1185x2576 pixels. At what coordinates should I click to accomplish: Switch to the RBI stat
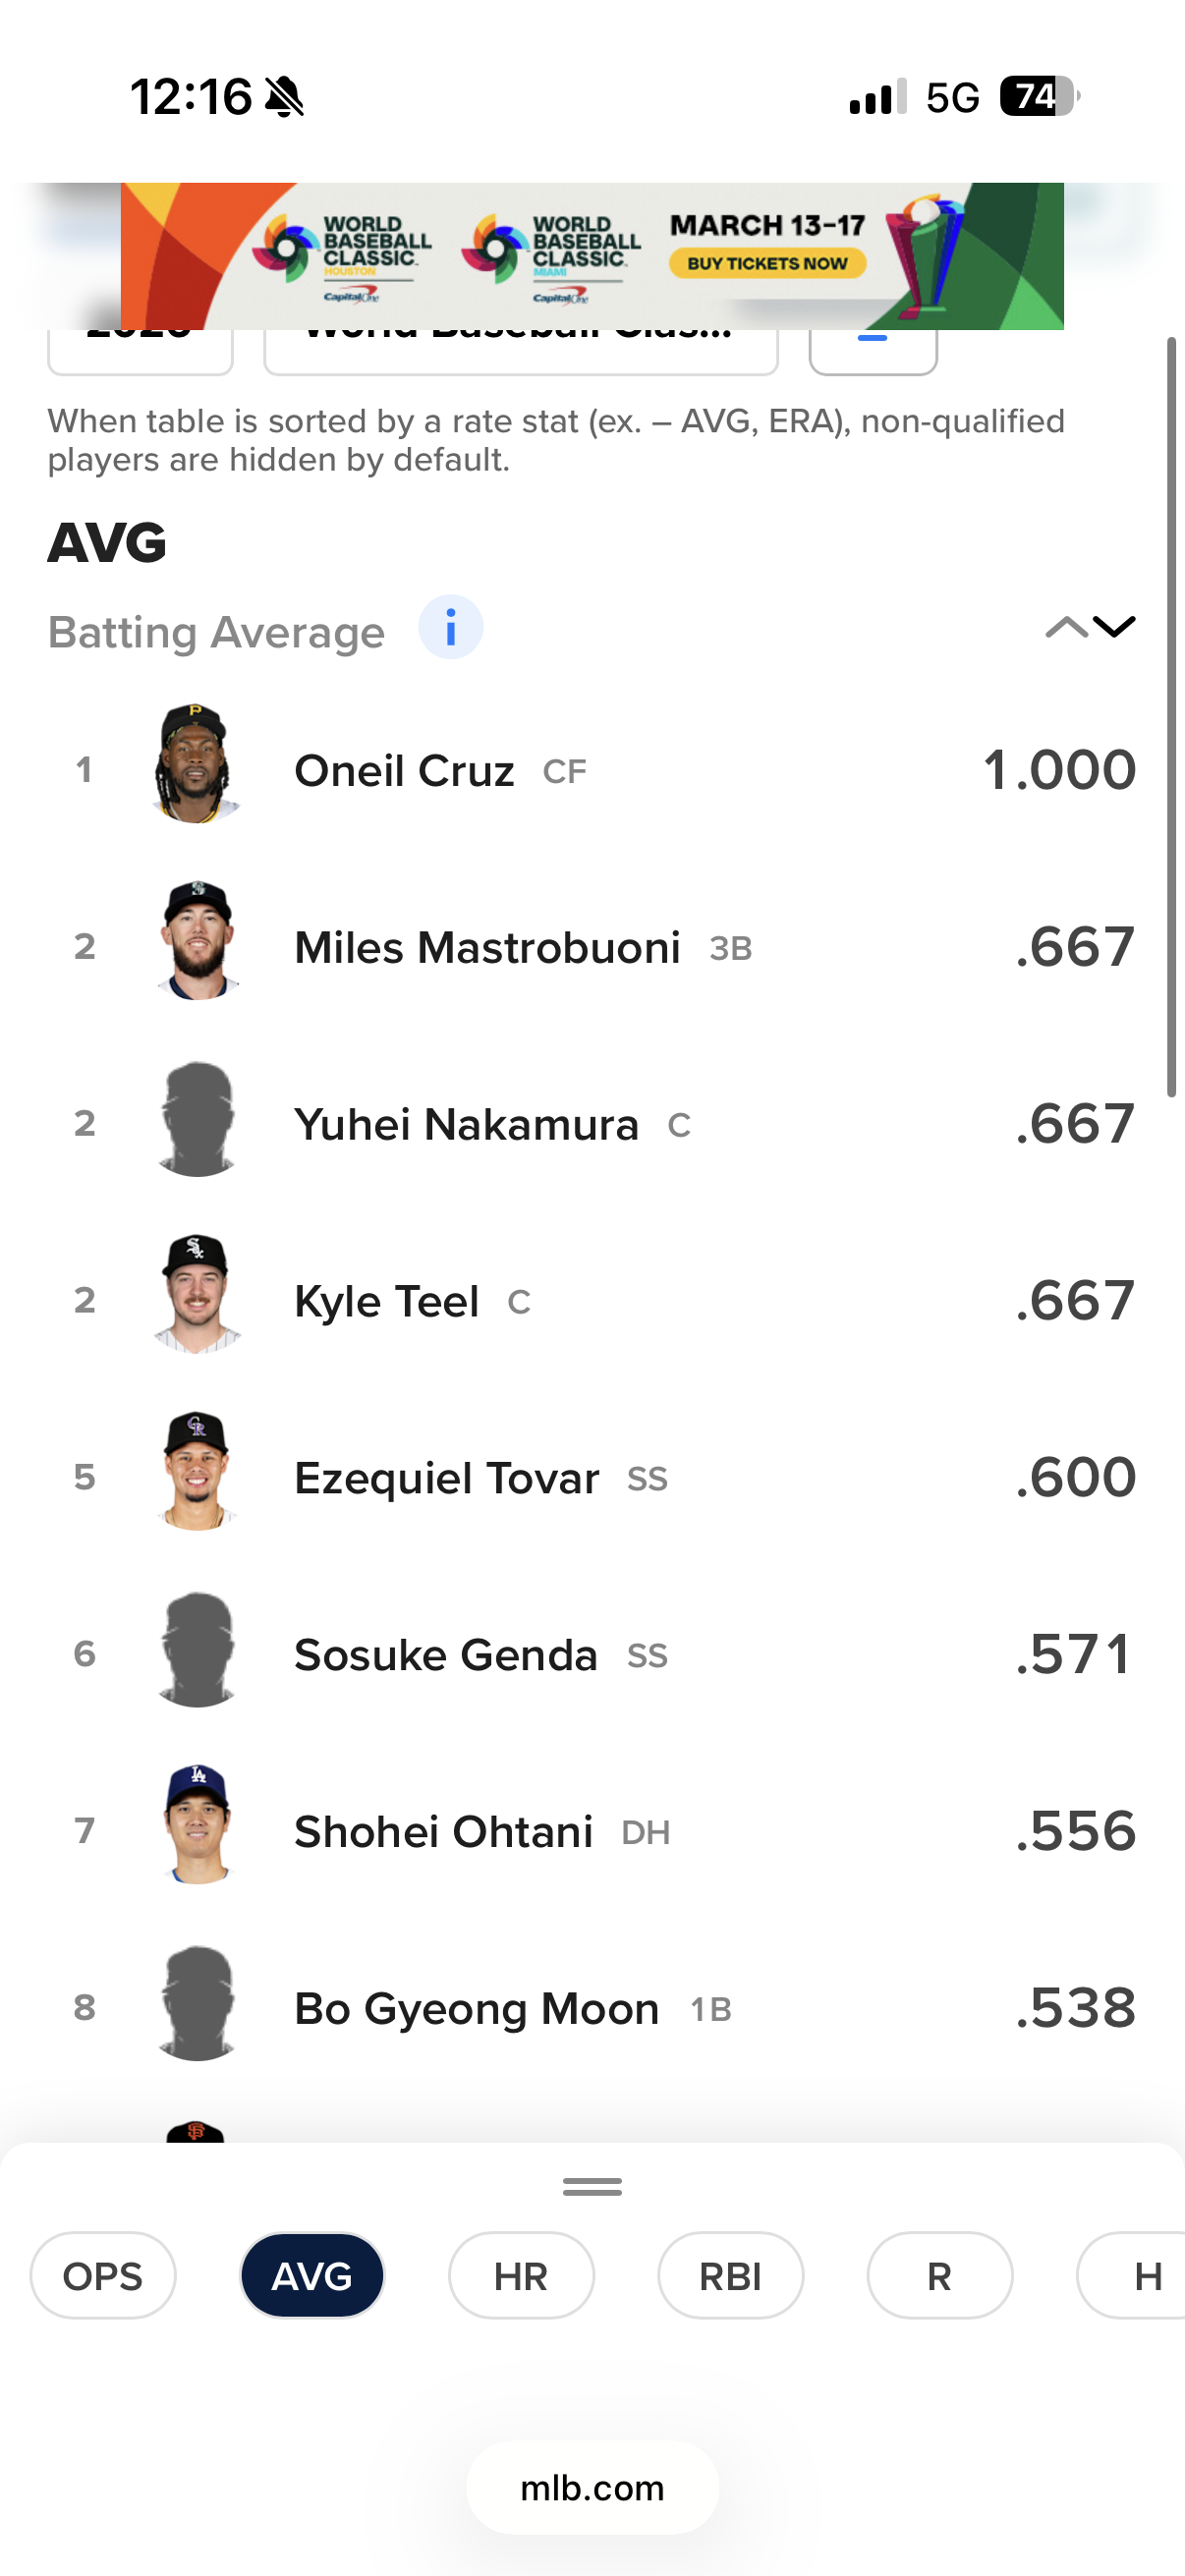point(730,2275)
